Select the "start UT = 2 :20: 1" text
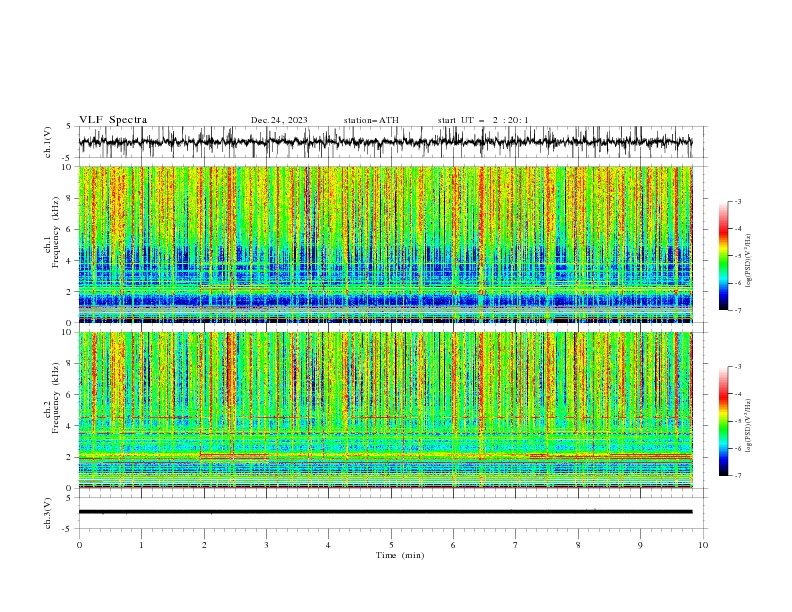This screenshot has width=792, height=612. [483, 120]
